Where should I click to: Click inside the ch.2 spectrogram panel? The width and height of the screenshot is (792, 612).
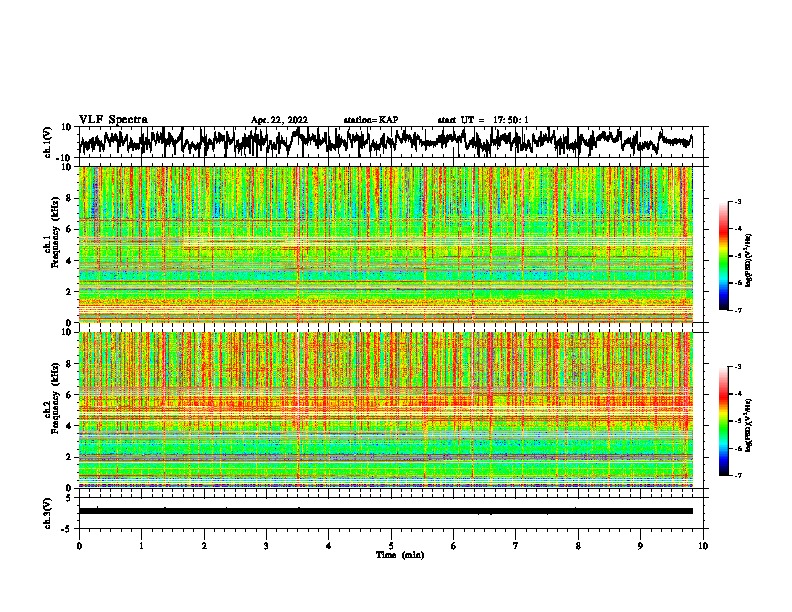[386, 410]
